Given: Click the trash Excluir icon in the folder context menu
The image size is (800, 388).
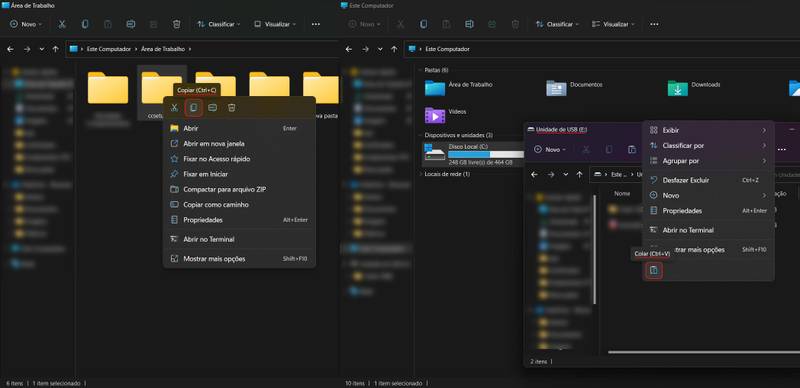Looking at the screenshot, I should 232,107.
